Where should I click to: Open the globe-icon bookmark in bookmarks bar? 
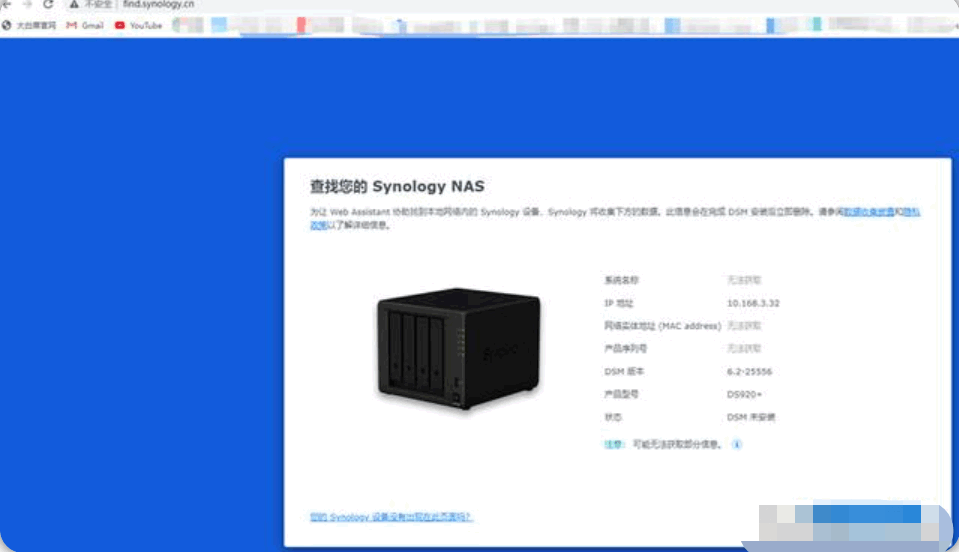coord(29,25)
